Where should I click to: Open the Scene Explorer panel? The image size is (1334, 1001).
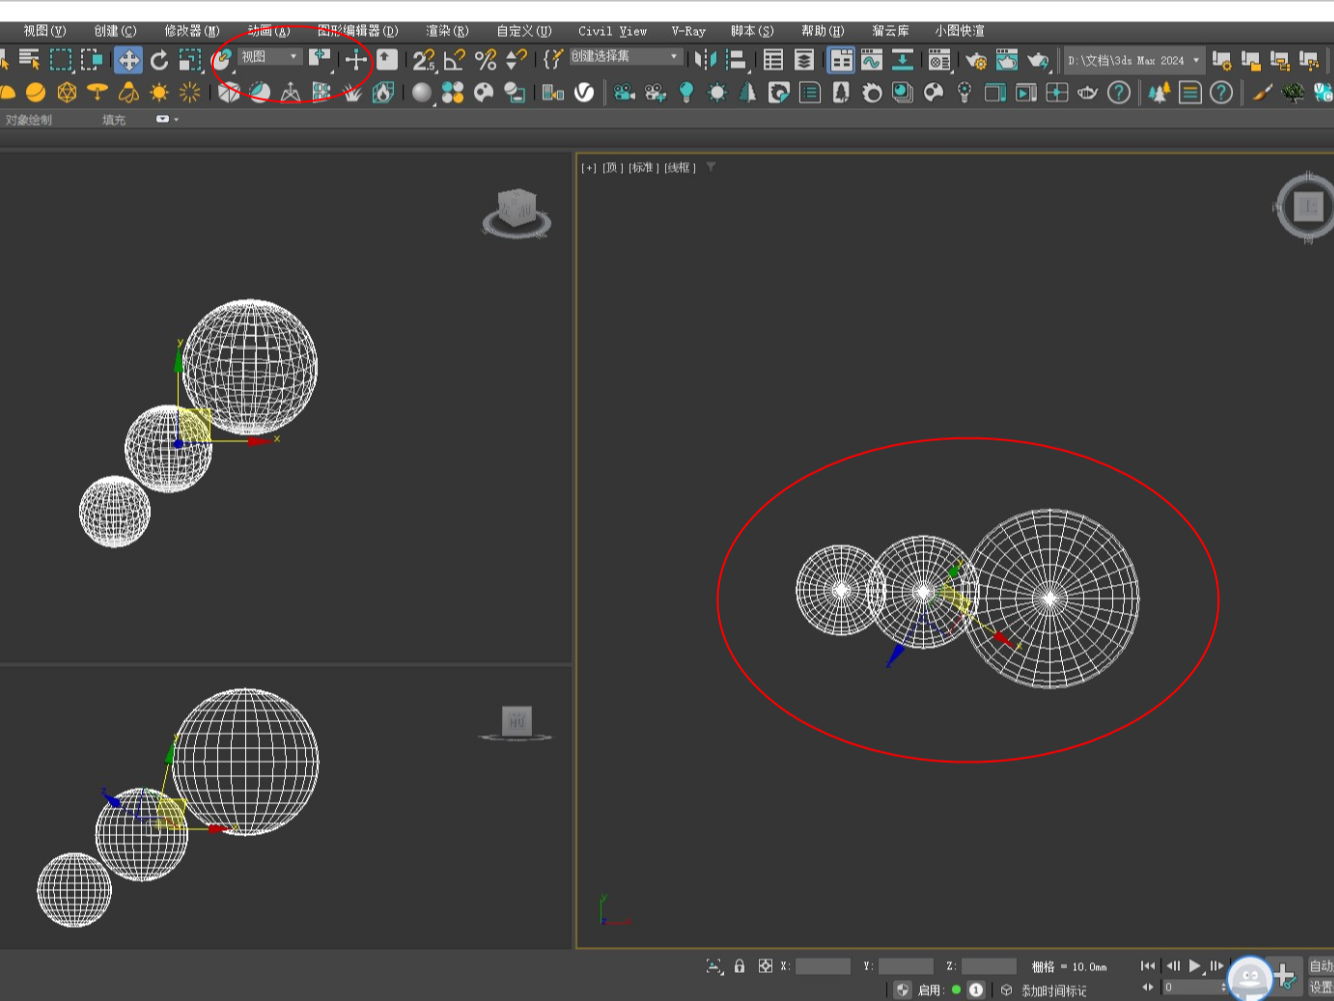point(773,60)
